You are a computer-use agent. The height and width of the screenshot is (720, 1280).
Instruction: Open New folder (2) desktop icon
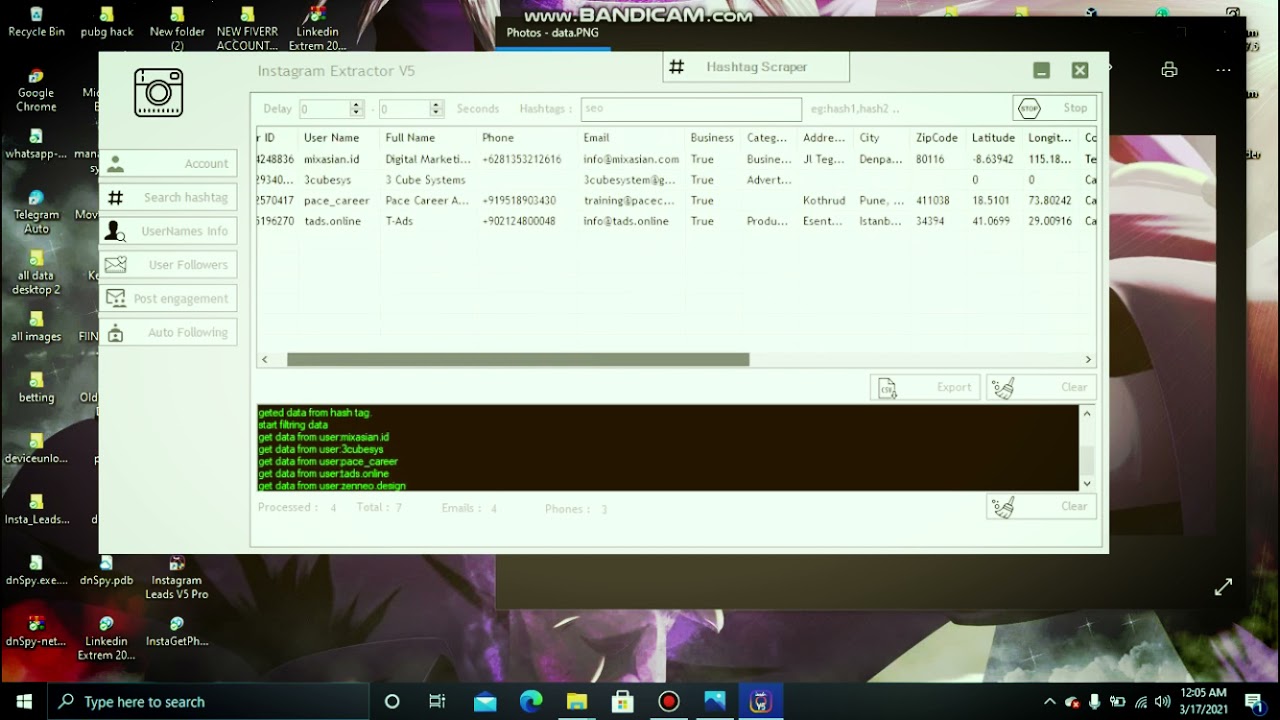[177, 29]
